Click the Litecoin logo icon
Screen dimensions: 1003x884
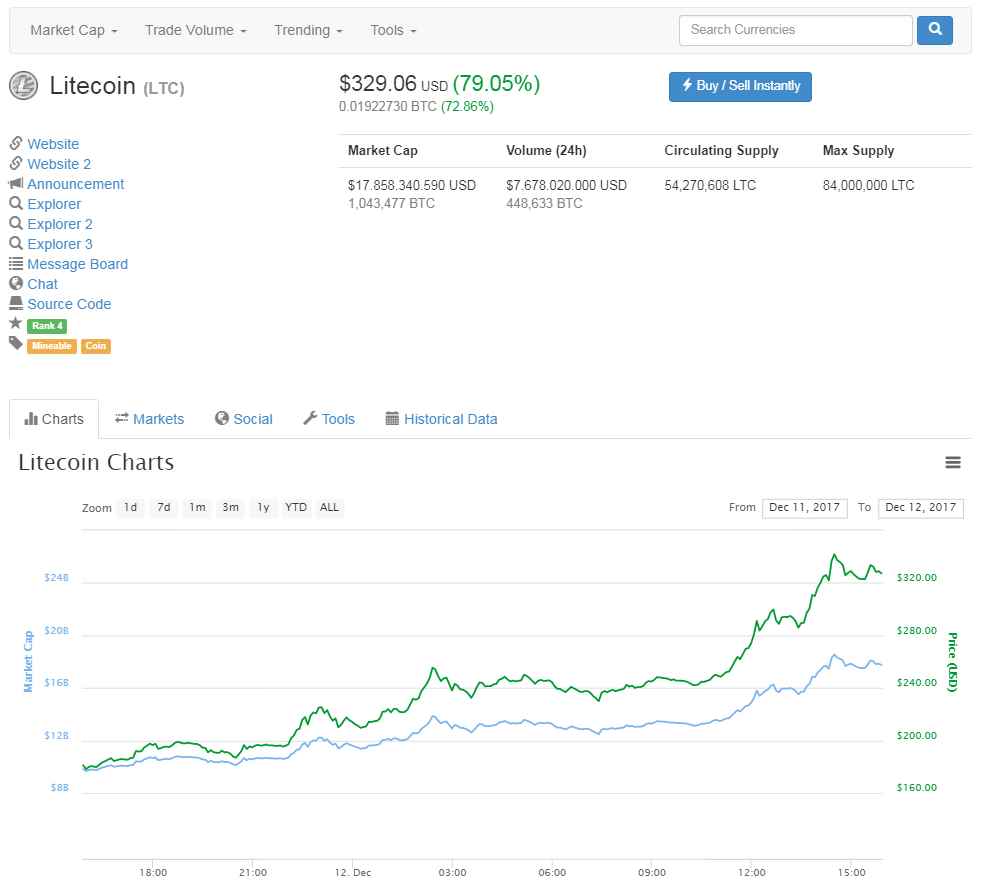23,86
